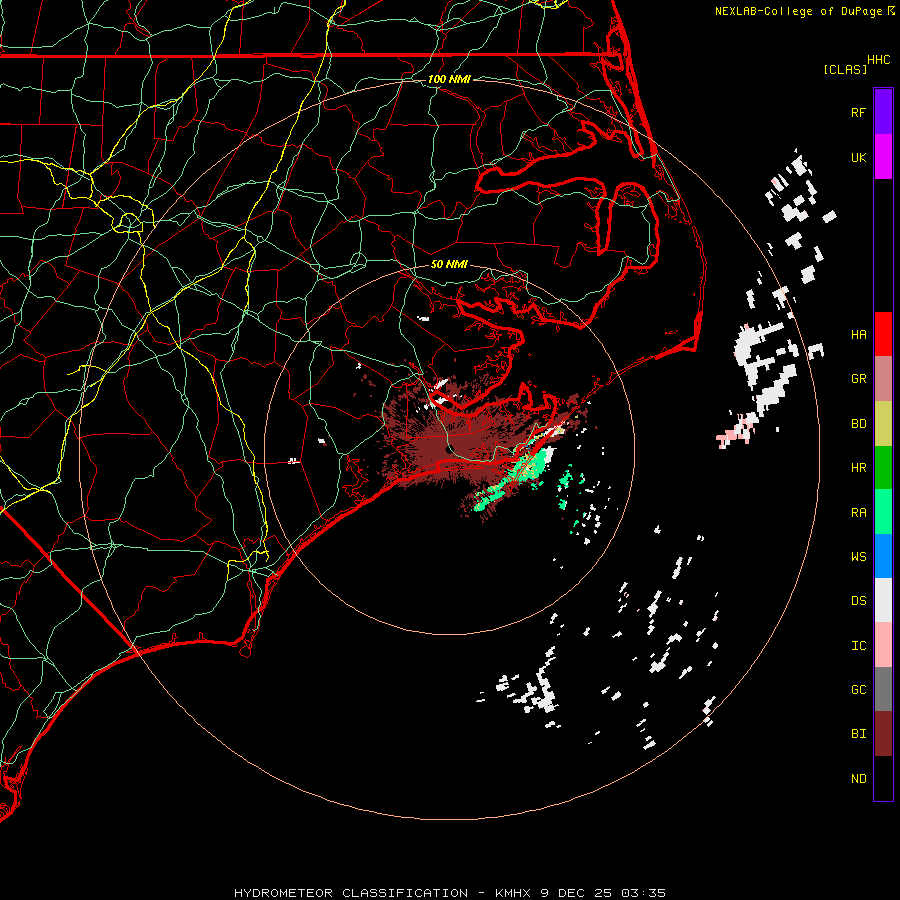
Task: Click the BI legend label
Action: pyautogui.click(x=859, y=734)
